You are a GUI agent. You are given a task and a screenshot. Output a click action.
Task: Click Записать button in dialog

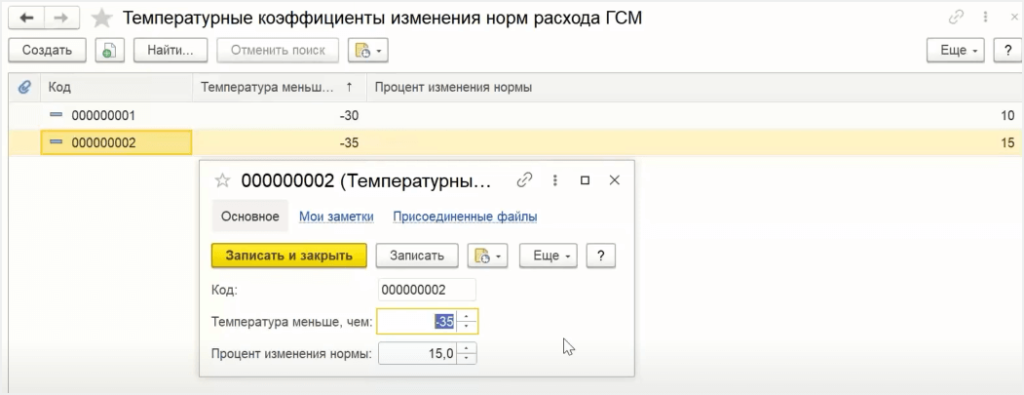417,256
